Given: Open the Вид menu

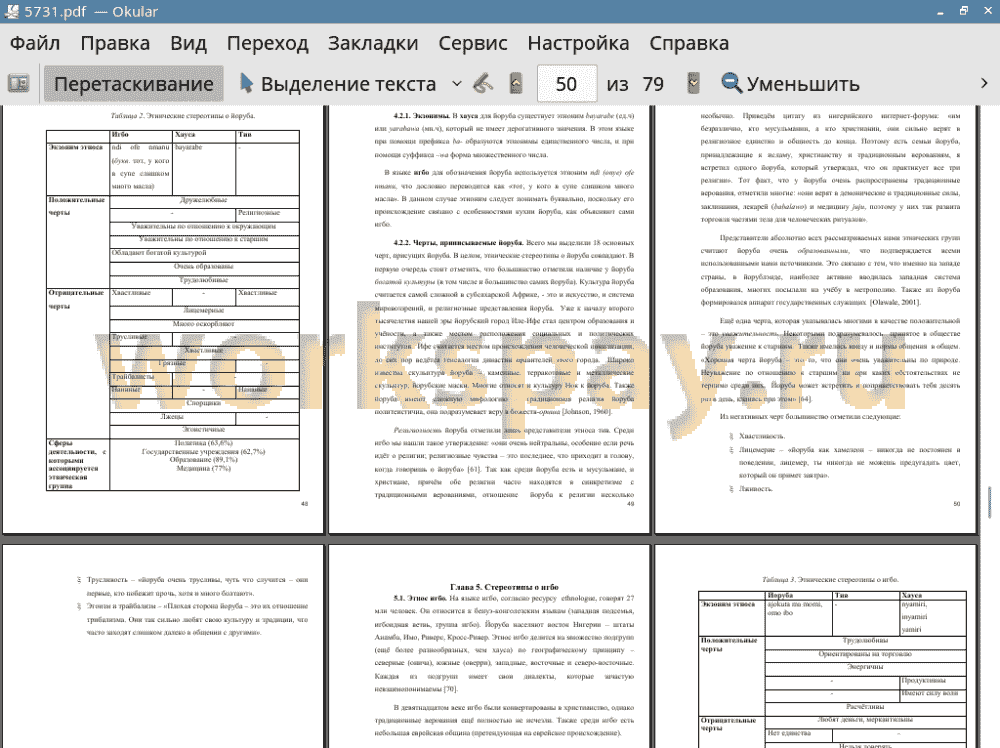Looking at the screenshot, I should point(189,43).
